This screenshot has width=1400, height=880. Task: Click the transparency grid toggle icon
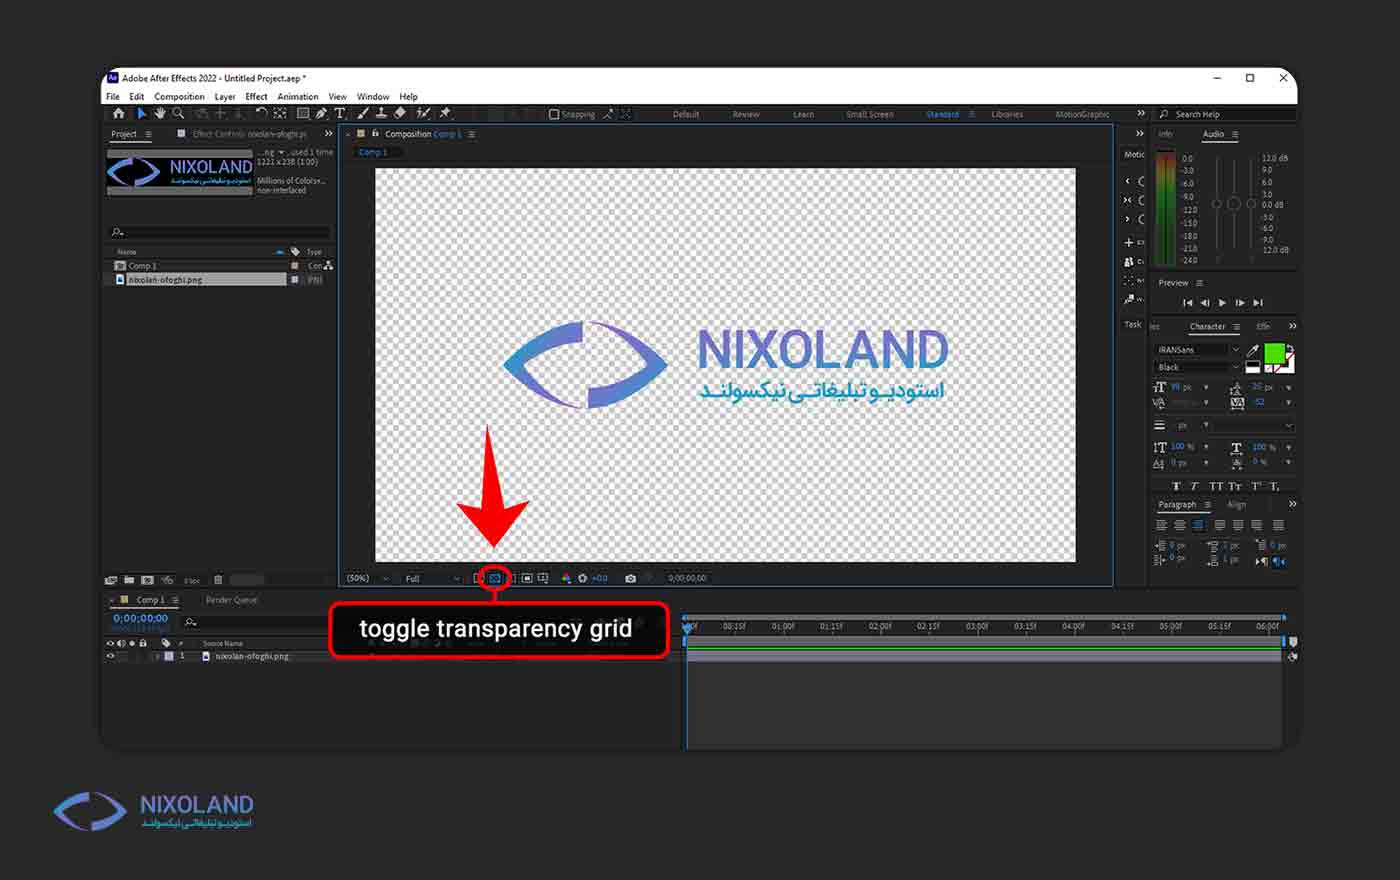495,578
